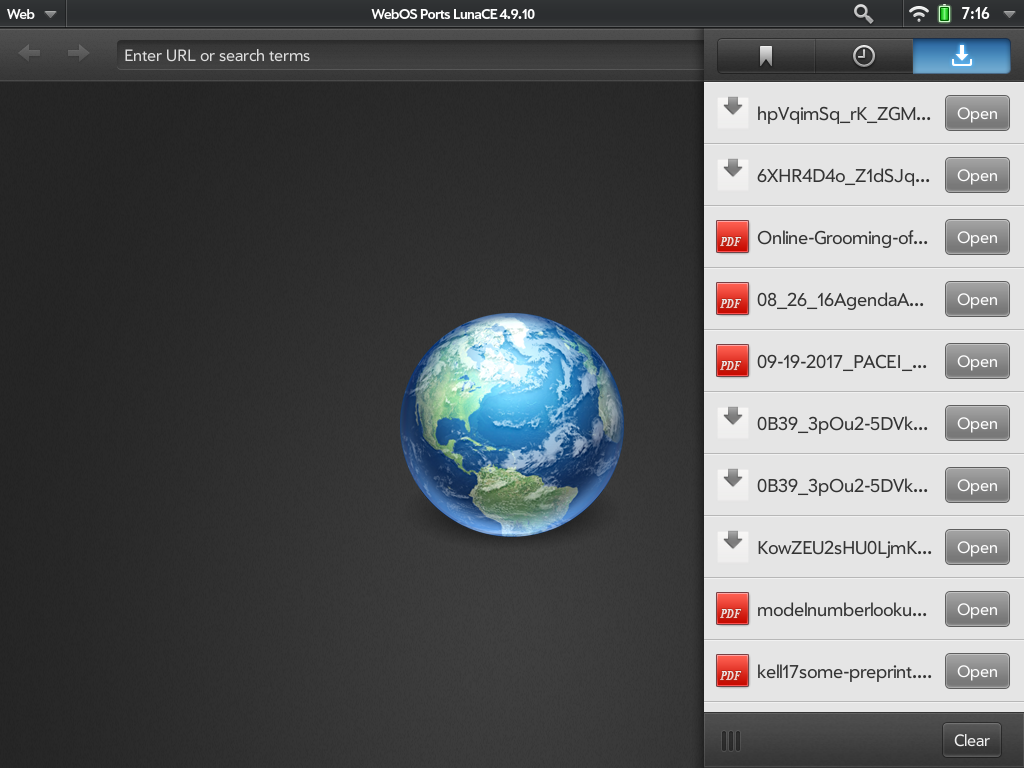Click the 7:16 clock
The height and width of the screenshot is (768, 1024).
[x=975, y=14]
